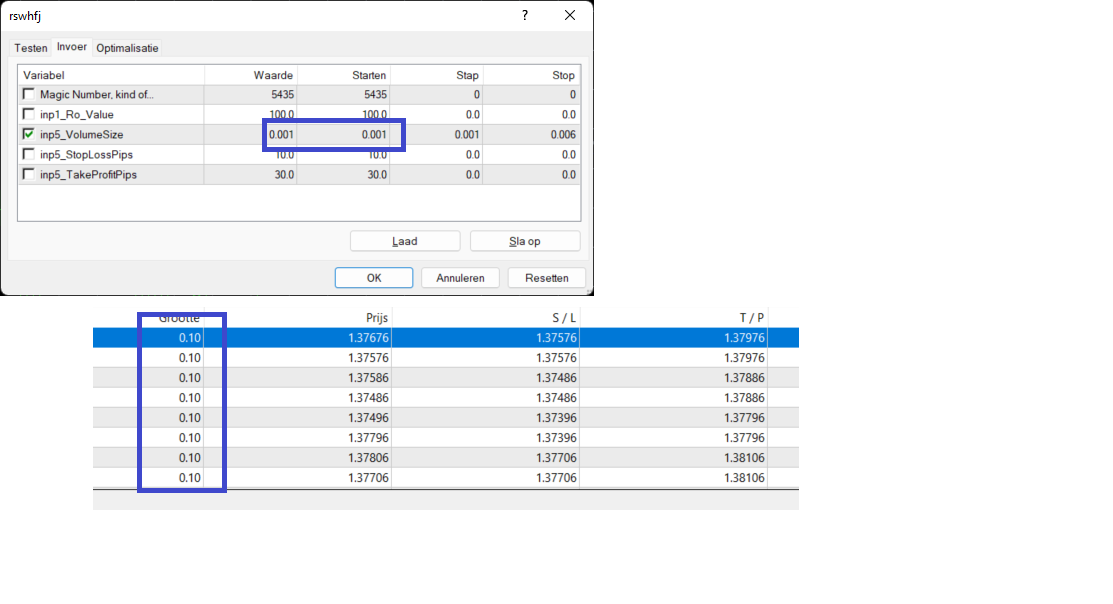Screen dimensions: 1113x604
Task: Click the Stop column header
Action: click(532, 75)
